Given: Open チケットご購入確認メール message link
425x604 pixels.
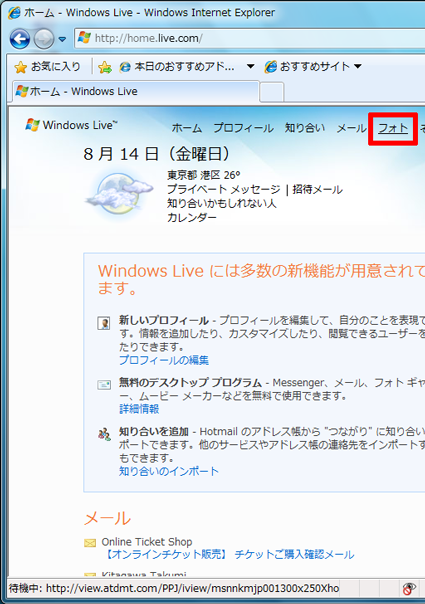Looking at the screenshot, I should coord(294,555).
